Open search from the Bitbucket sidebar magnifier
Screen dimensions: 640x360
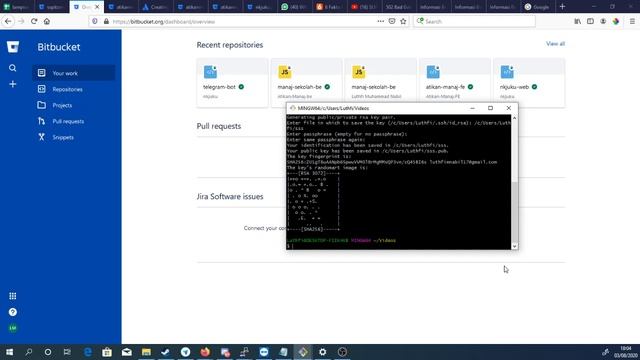point(13,68)
